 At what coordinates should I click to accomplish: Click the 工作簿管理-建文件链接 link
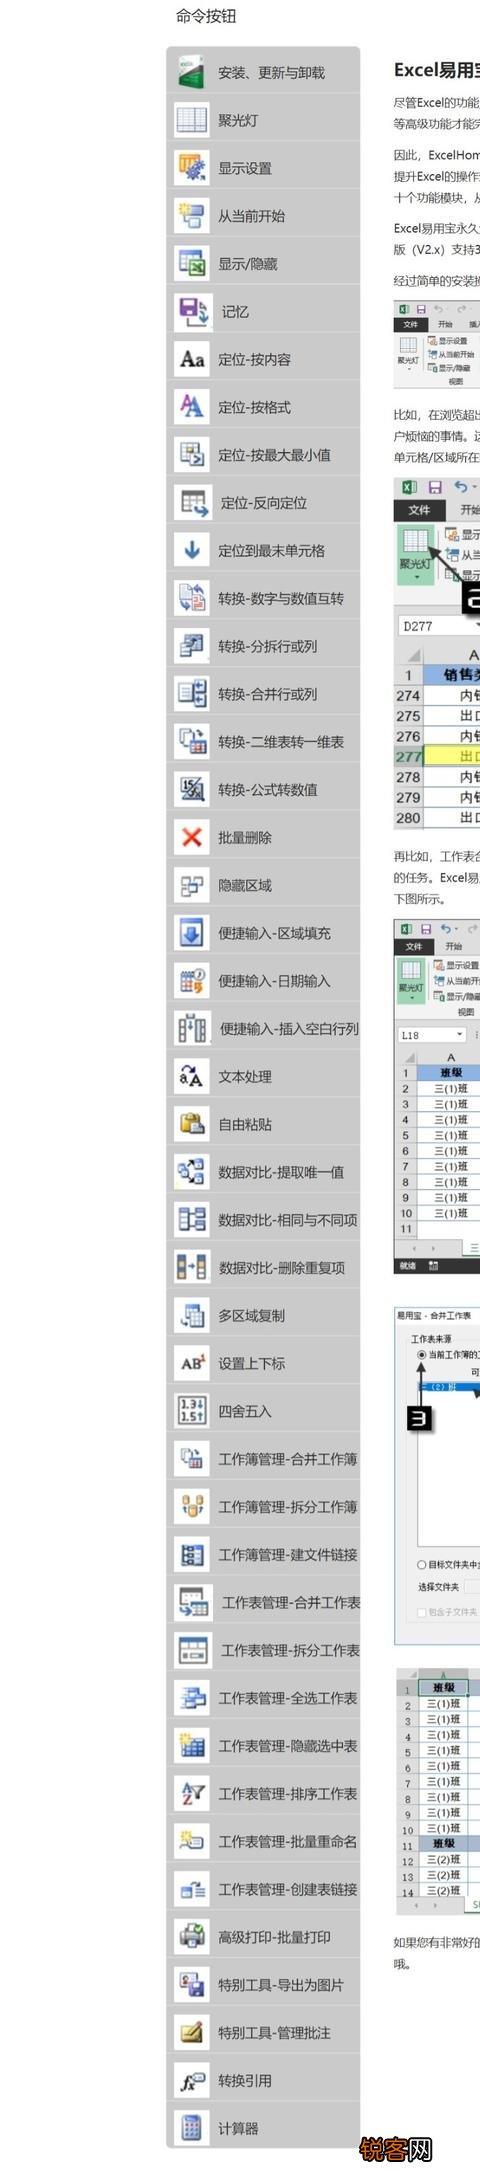288,1555
